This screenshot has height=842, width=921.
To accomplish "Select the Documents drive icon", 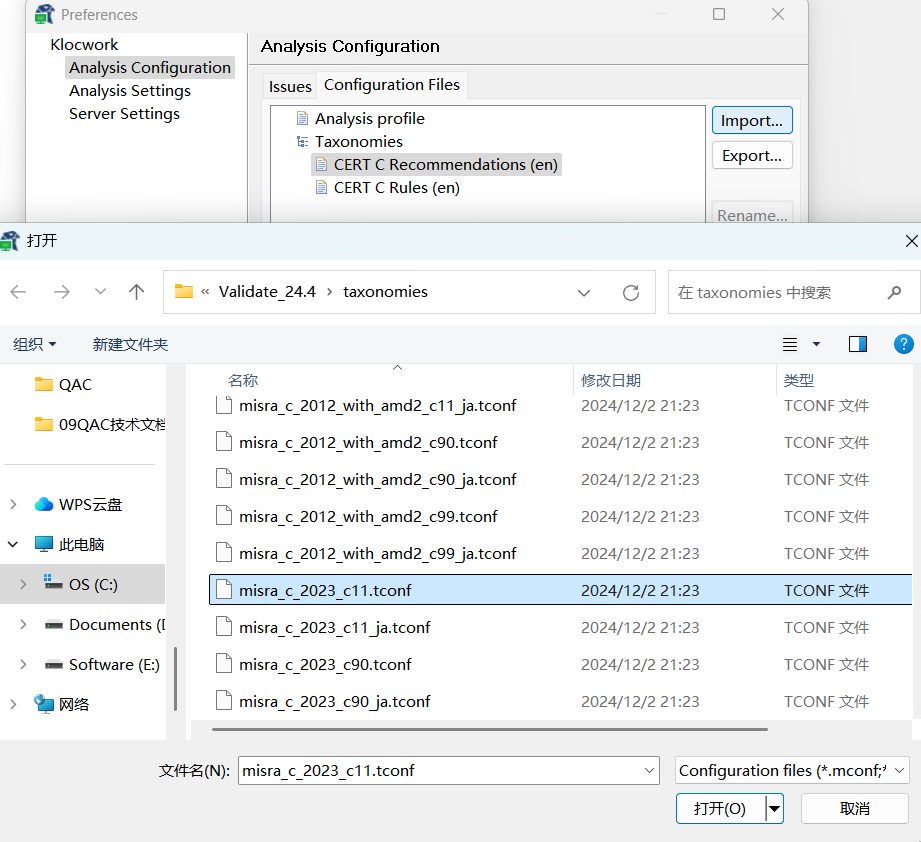I will point(53,625).
